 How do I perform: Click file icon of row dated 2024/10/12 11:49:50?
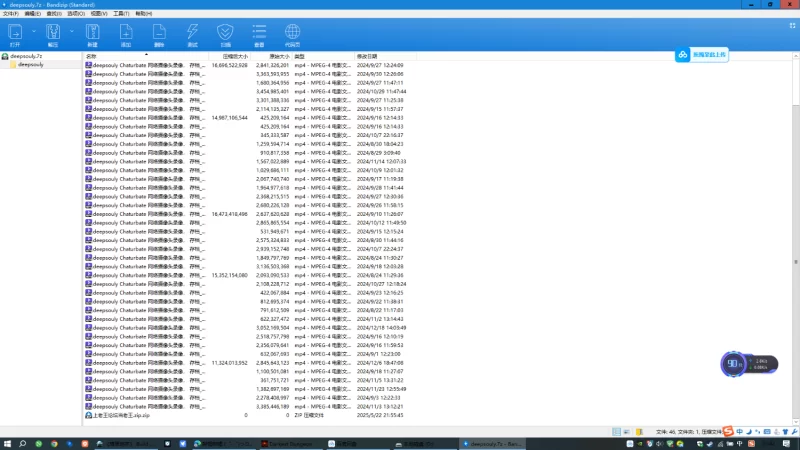click(x=89, y=222)
